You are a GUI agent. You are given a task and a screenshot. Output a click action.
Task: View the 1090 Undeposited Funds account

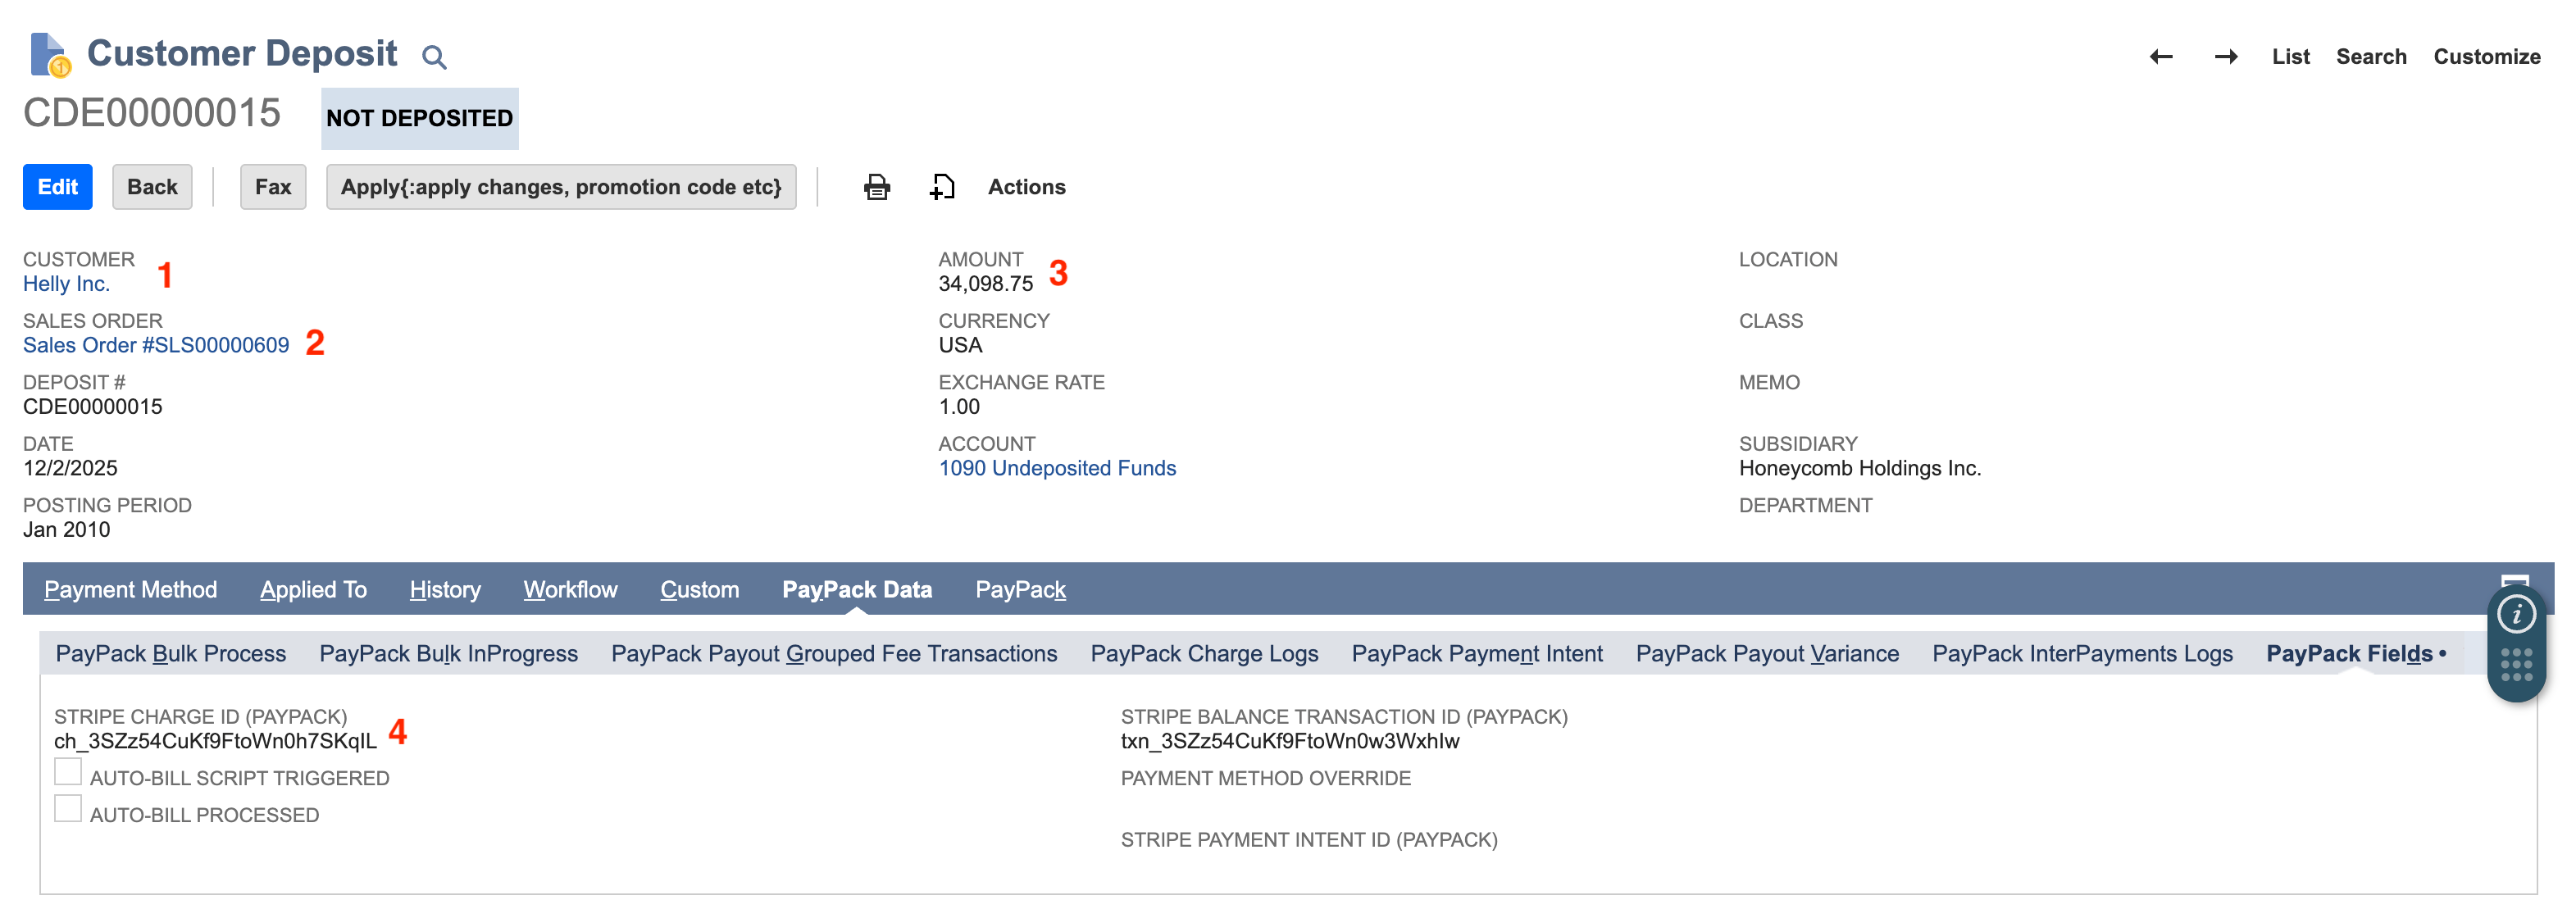pos(1057,467)
